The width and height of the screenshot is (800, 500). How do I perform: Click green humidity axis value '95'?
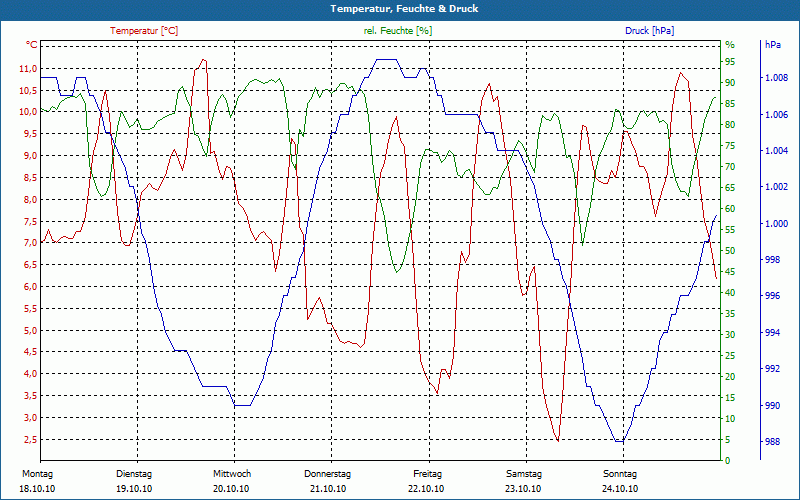[730, 62]
